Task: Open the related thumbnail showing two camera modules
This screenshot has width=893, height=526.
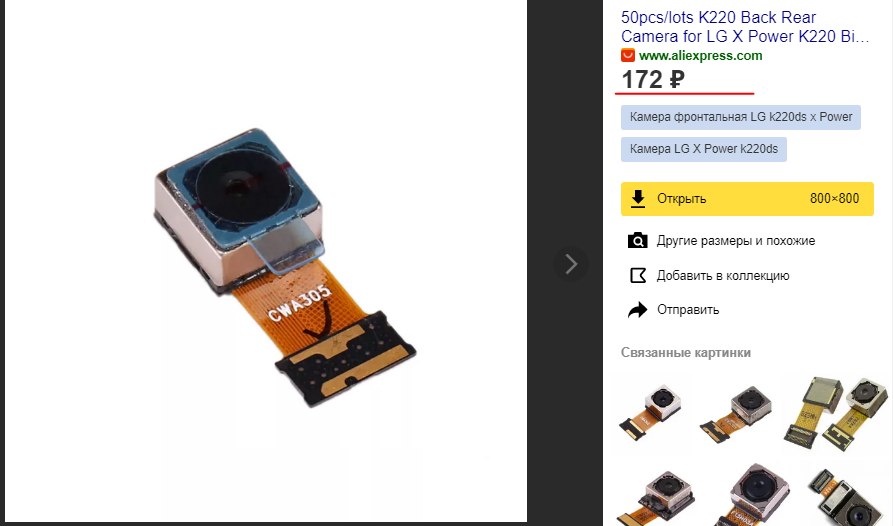Action: click(835, 412)
